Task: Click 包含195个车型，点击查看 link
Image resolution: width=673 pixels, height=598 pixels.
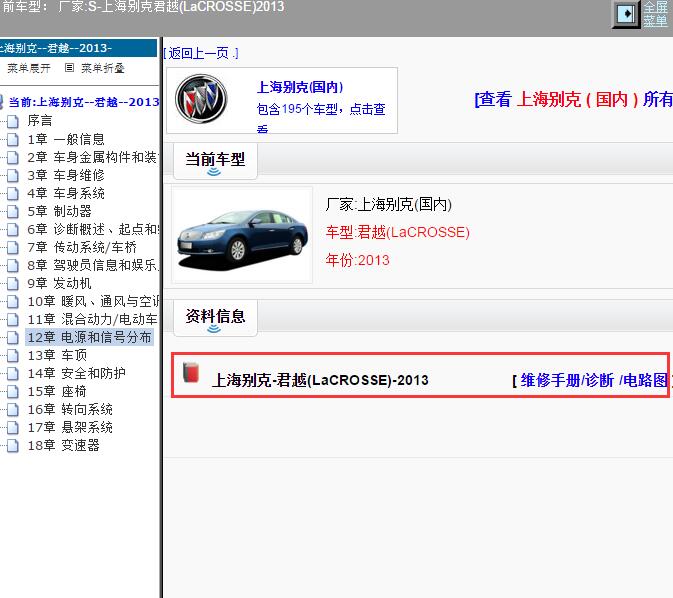Action: [321, 118]
